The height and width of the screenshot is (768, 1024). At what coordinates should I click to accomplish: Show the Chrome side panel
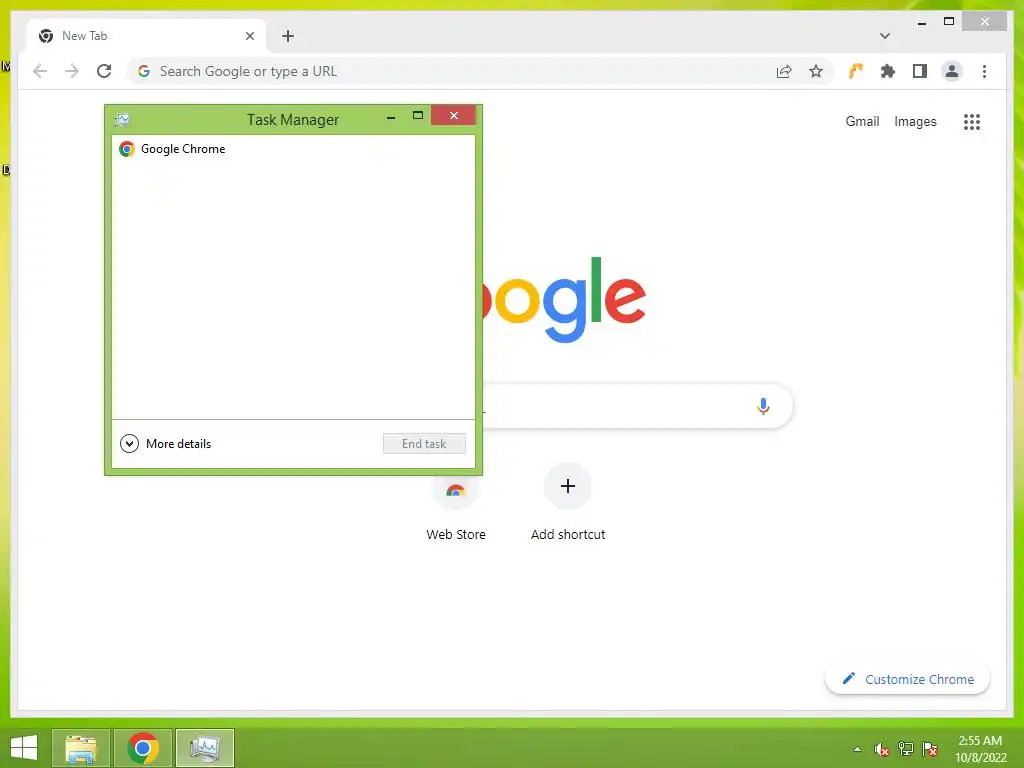pos(920,71)
